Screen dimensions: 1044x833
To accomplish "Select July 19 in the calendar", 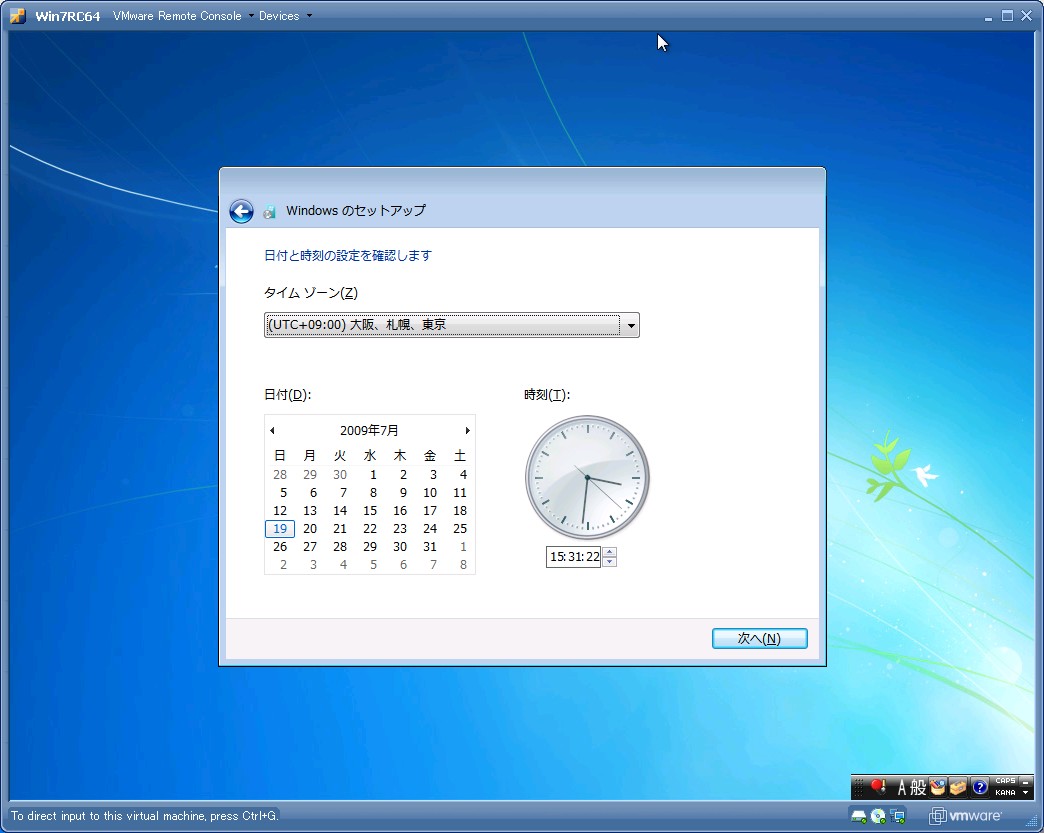I will pyautogui.click(x=280, y=529).
